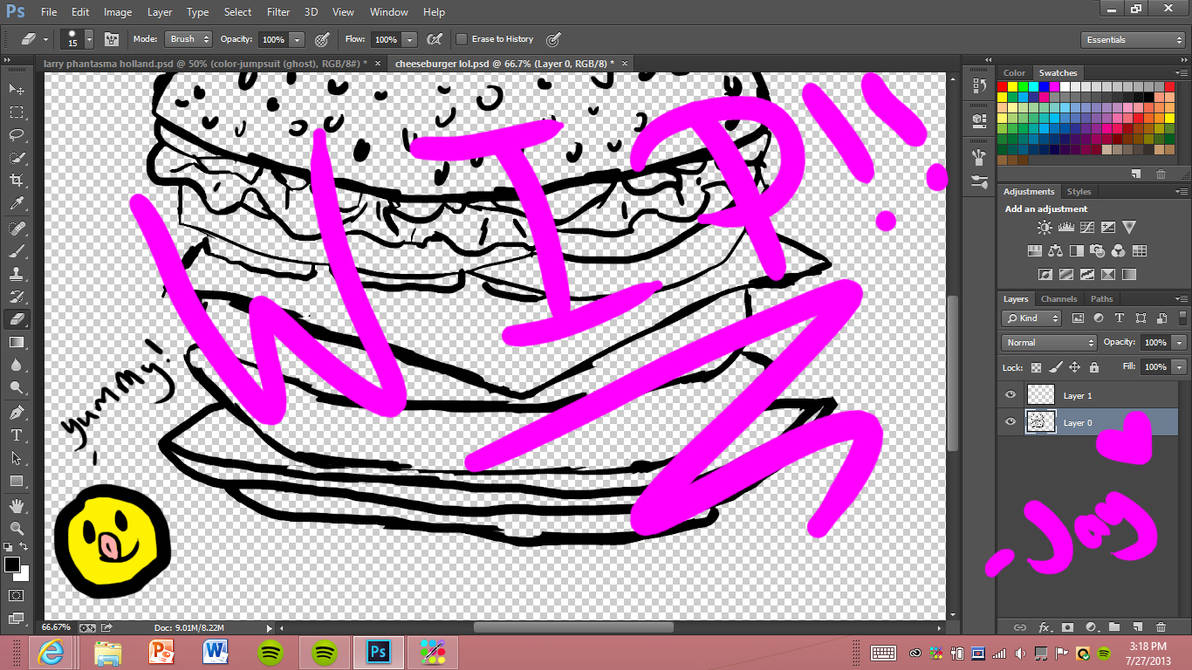Image resolution: width=1192 pixels, height=670 pixels.
Task: Select the Horizontal Type tool
Action: 17,436
